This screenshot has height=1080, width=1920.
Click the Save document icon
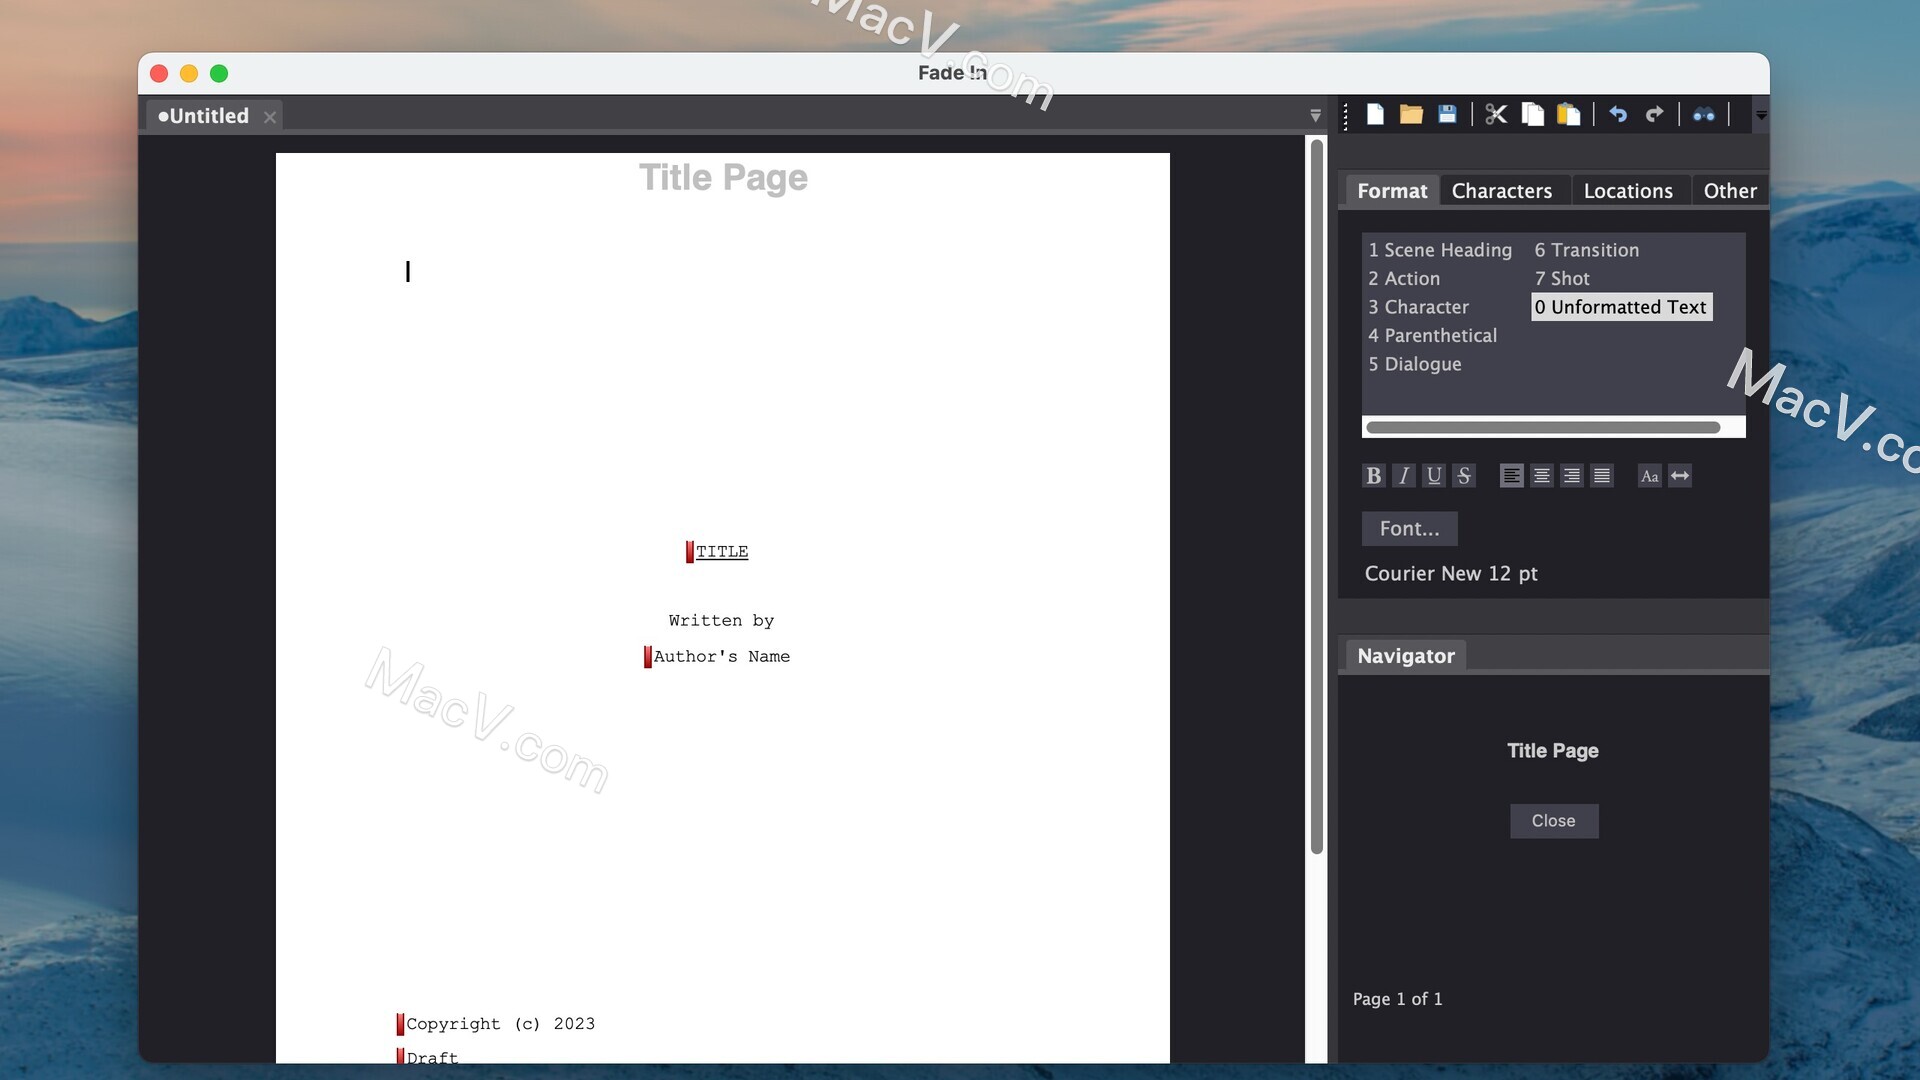(x=1445, y=113)
